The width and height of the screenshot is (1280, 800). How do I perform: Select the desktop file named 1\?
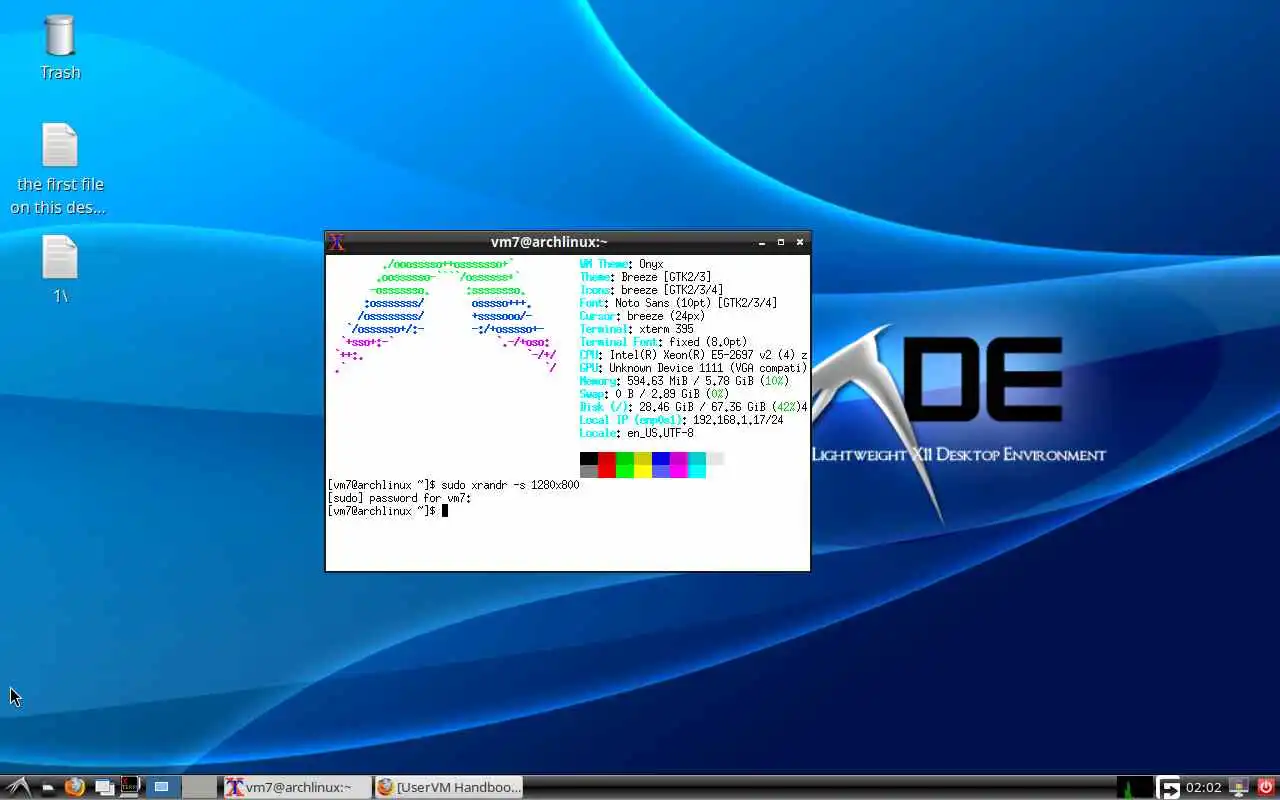point(60,269)
